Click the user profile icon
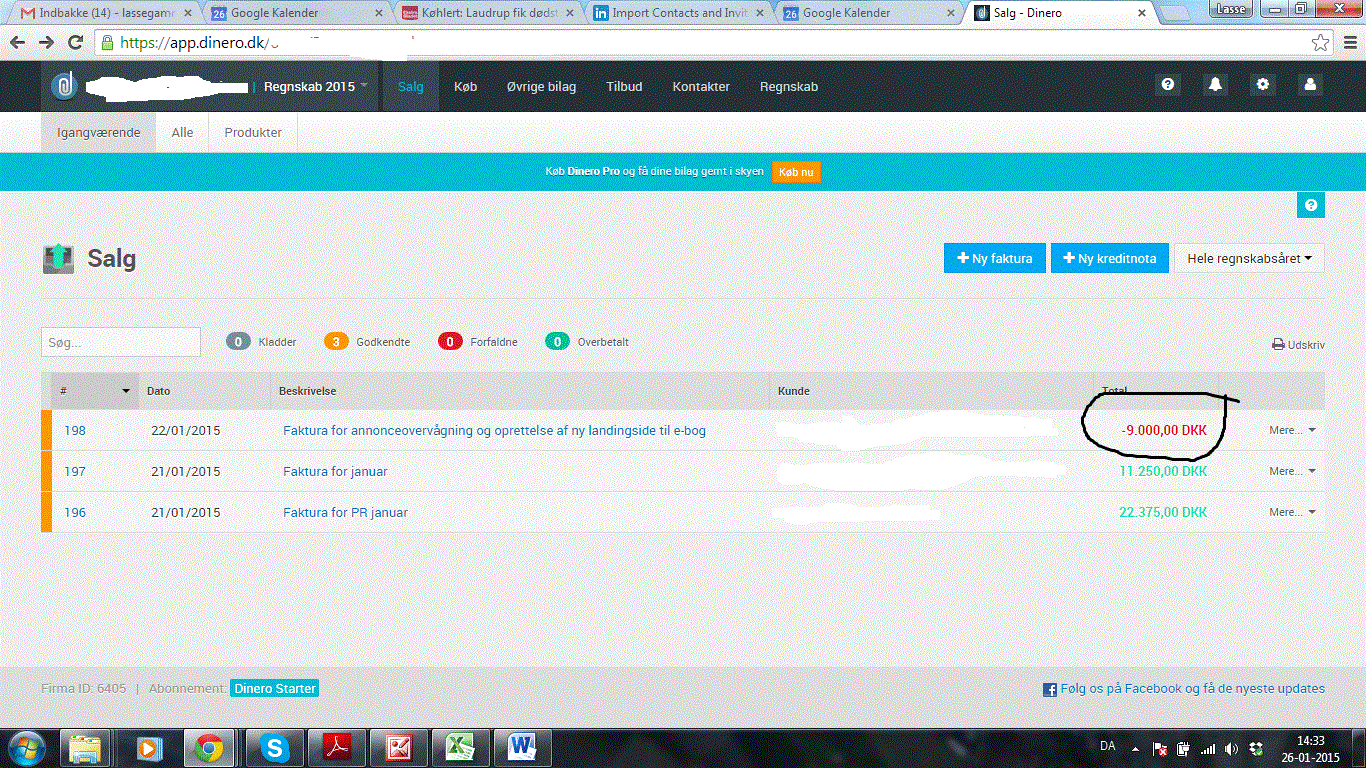Image resolution: width=1366 pixels, height=768 pixels. coord(1310,86)
